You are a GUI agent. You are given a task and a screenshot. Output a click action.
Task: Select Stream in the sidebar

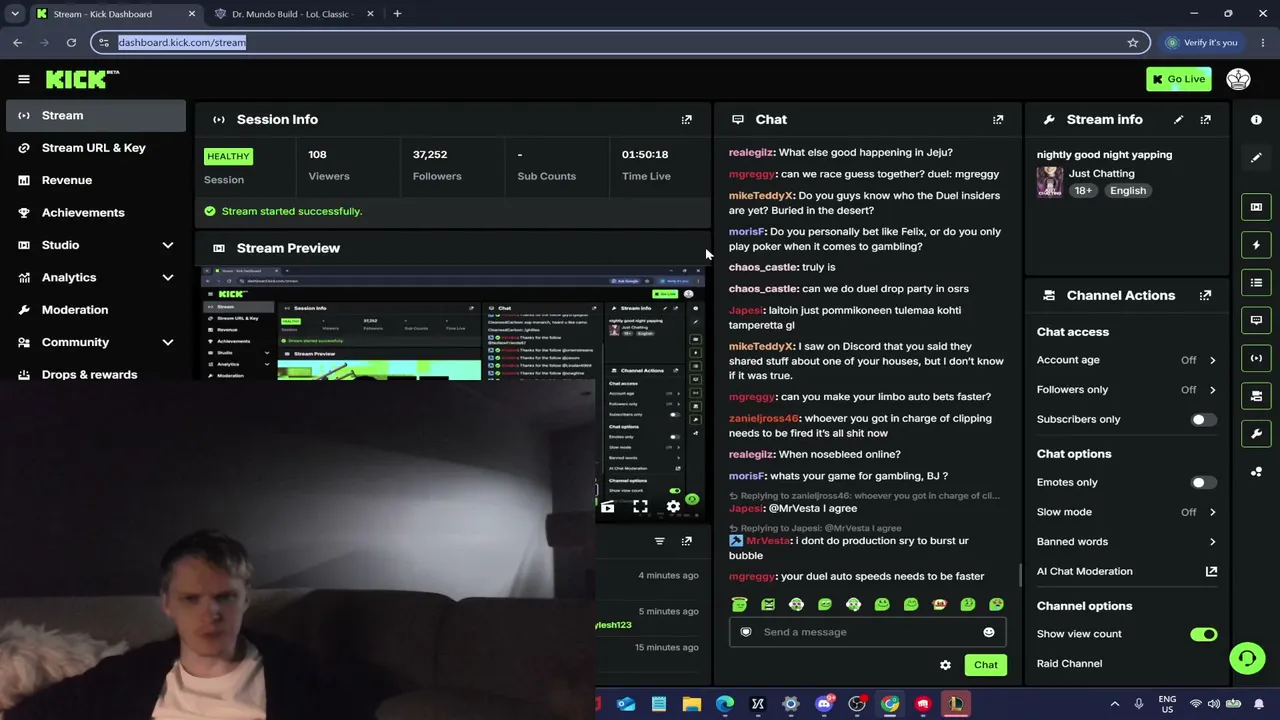tap(96, 115)
